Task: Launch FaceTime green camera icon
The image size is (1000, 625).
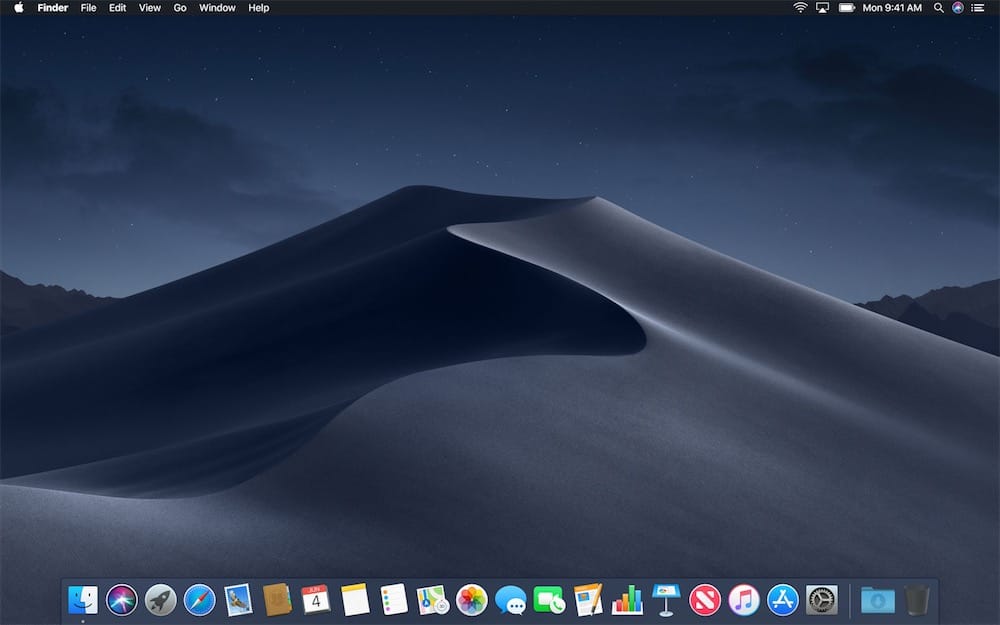Action: tap(549, 599)
